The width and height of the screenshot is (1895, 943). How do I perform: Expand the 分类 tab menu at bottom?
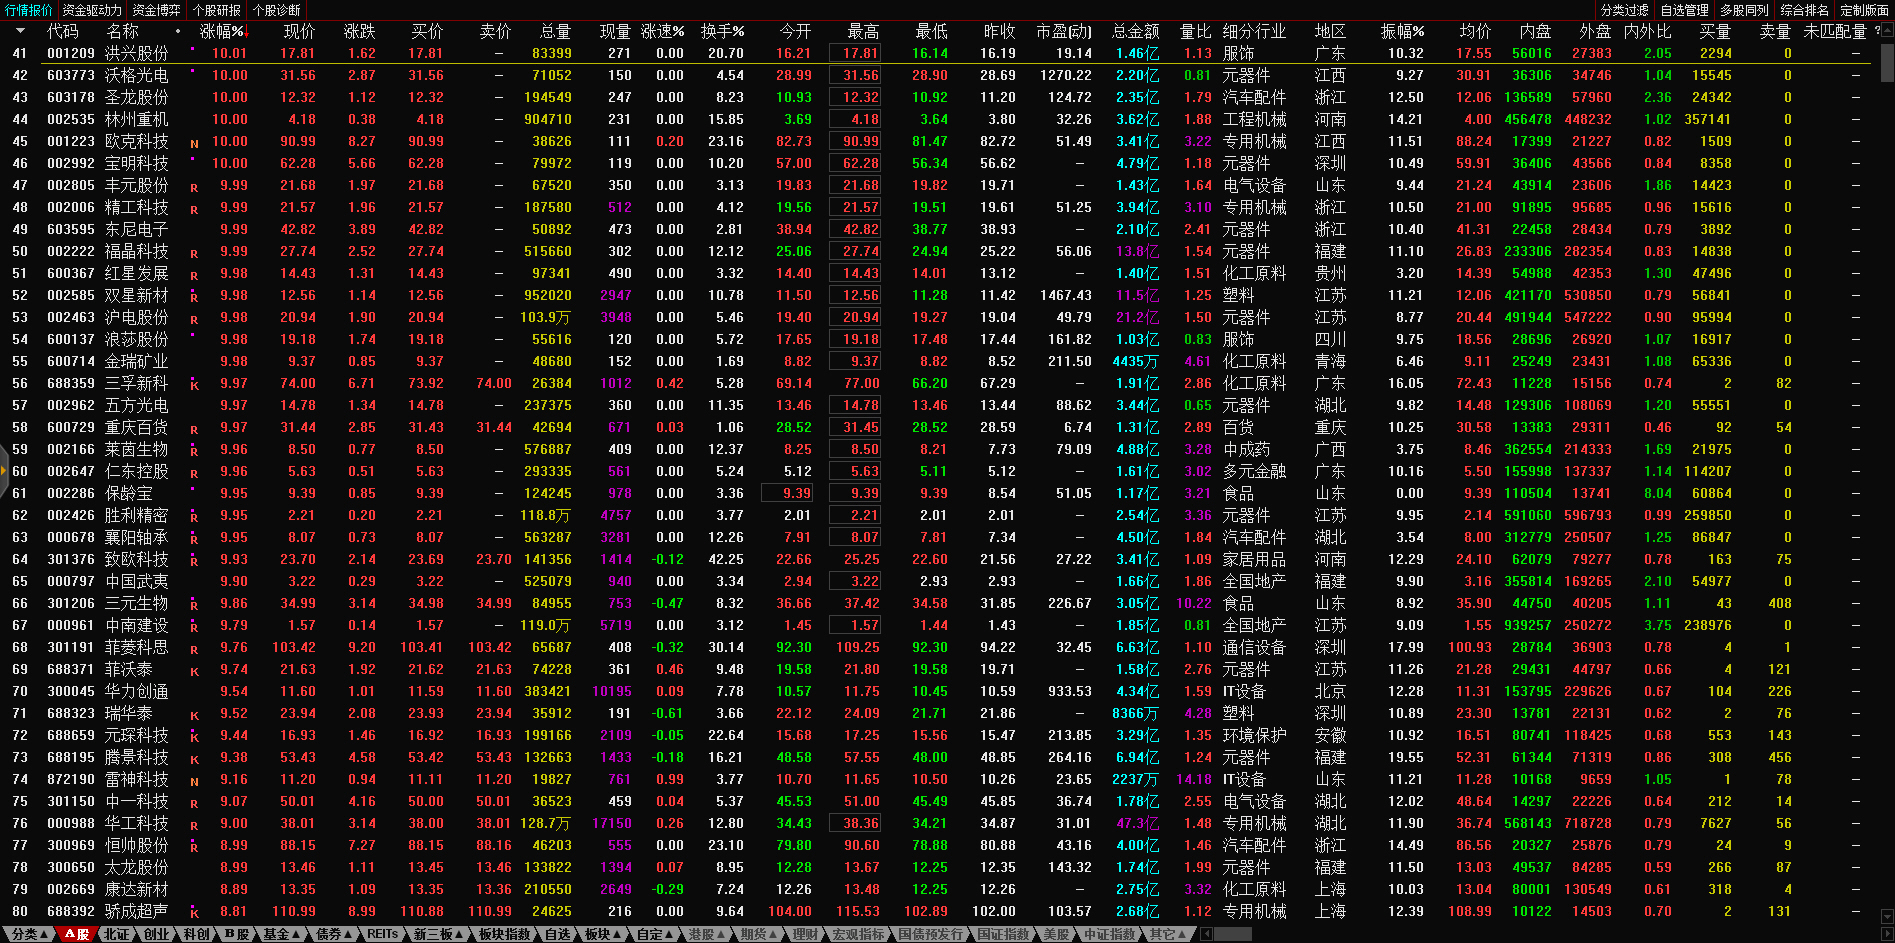pyautogui.click(x=29, y=934)
